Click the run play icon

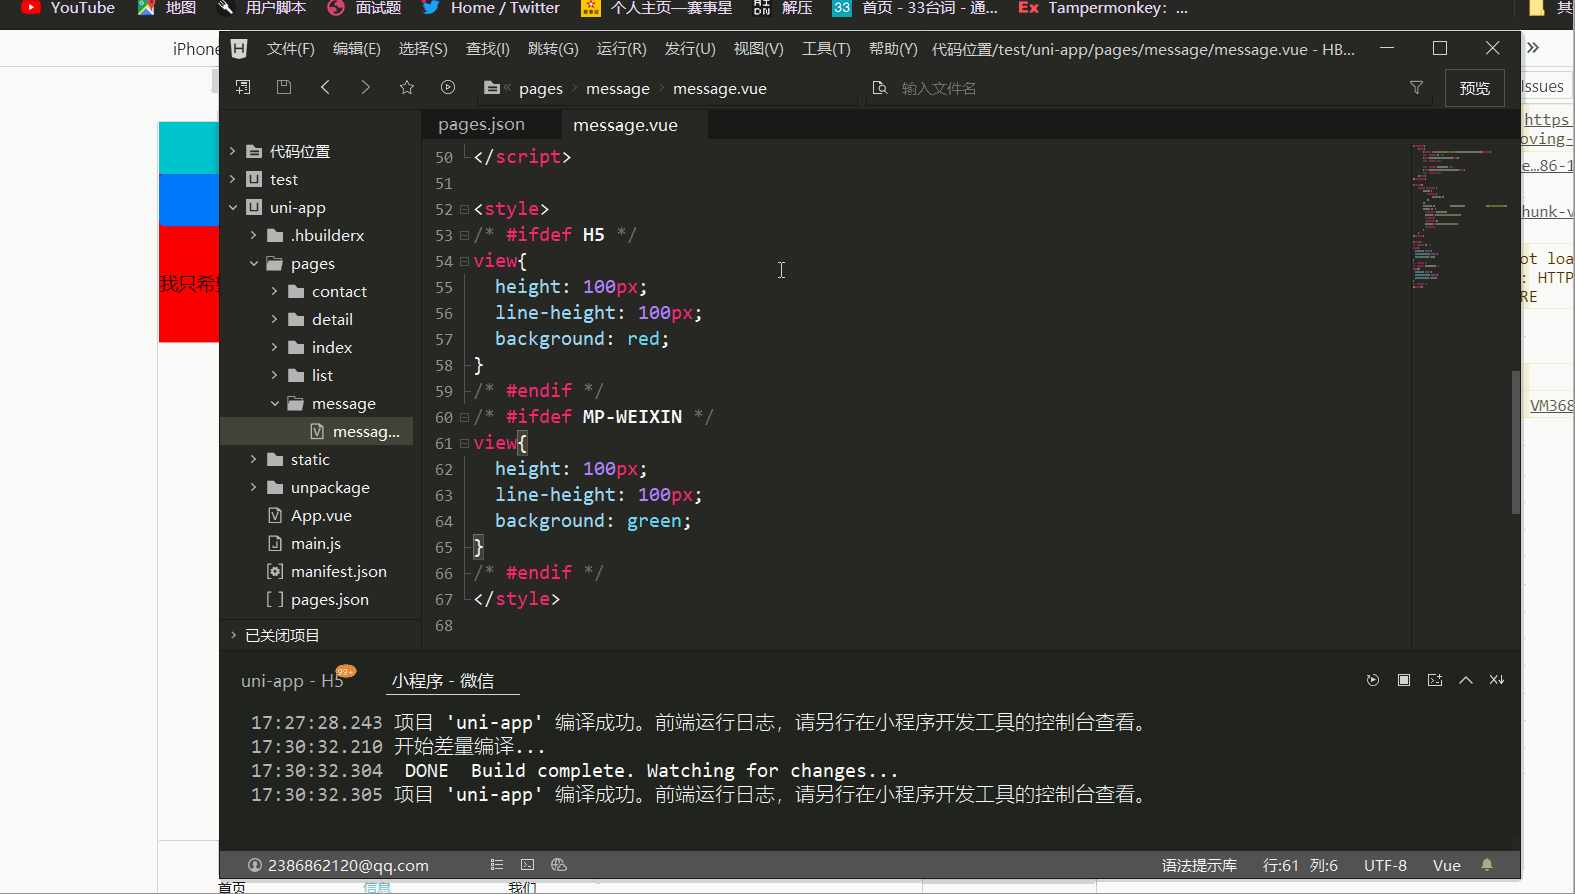tap(448, 87)
